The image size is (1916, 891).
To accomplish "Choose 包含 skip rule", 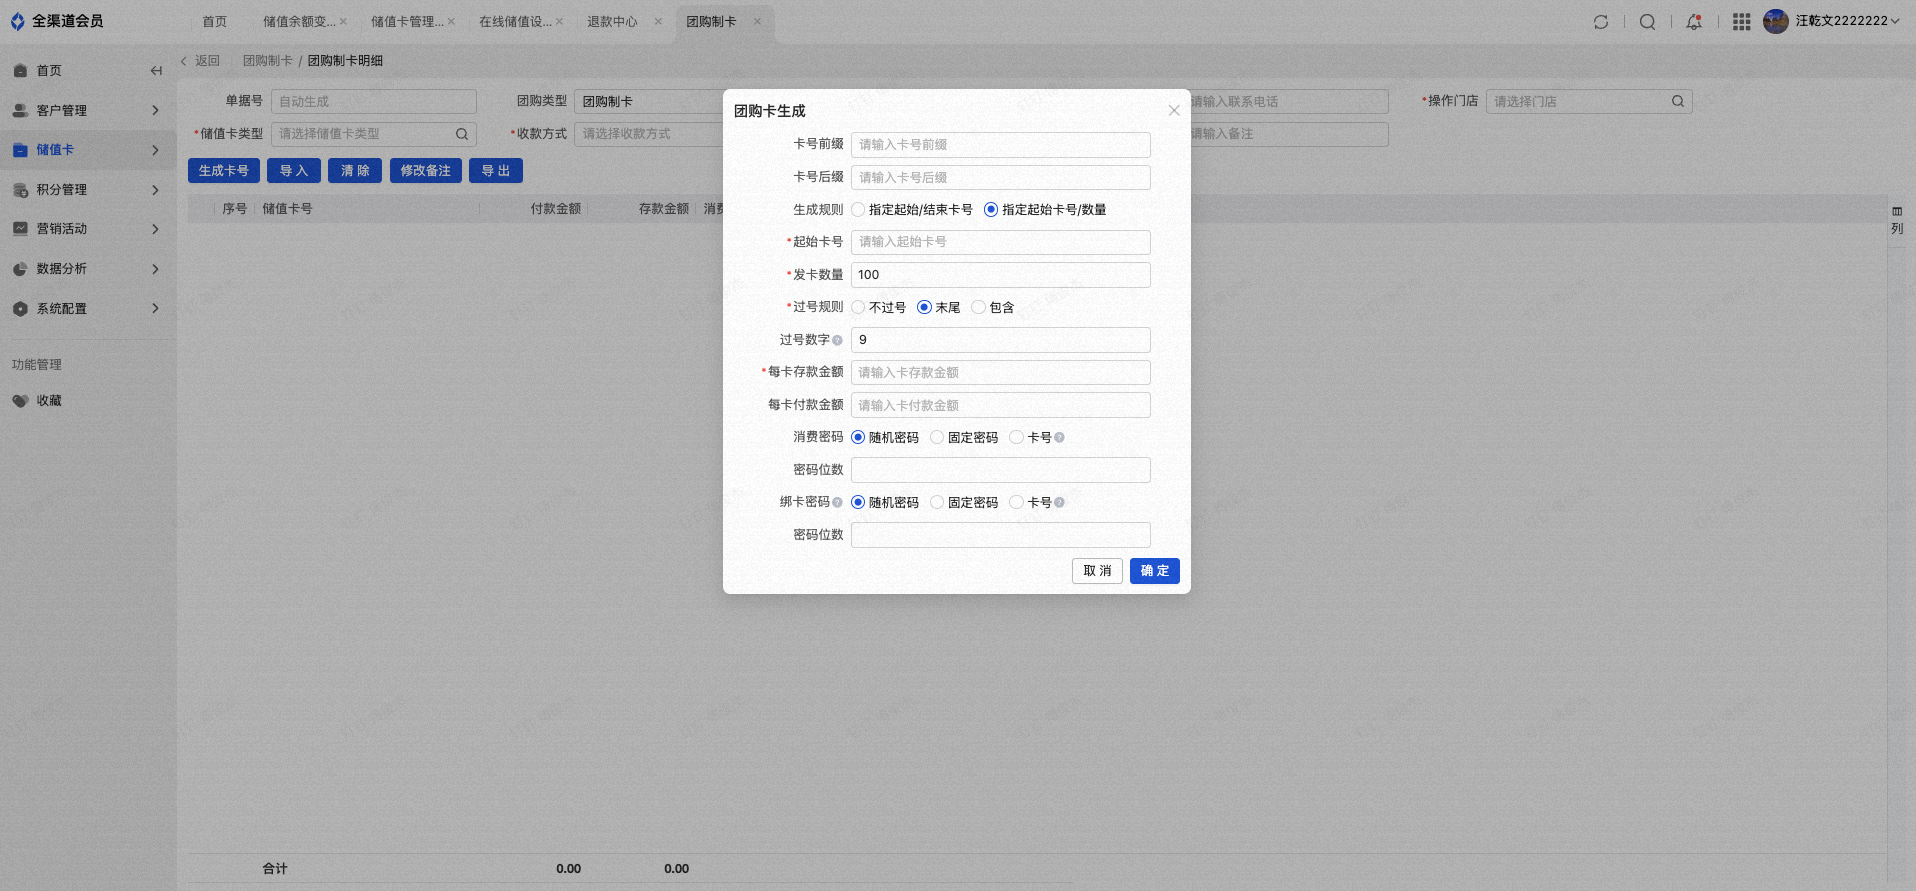I will 978,307.
